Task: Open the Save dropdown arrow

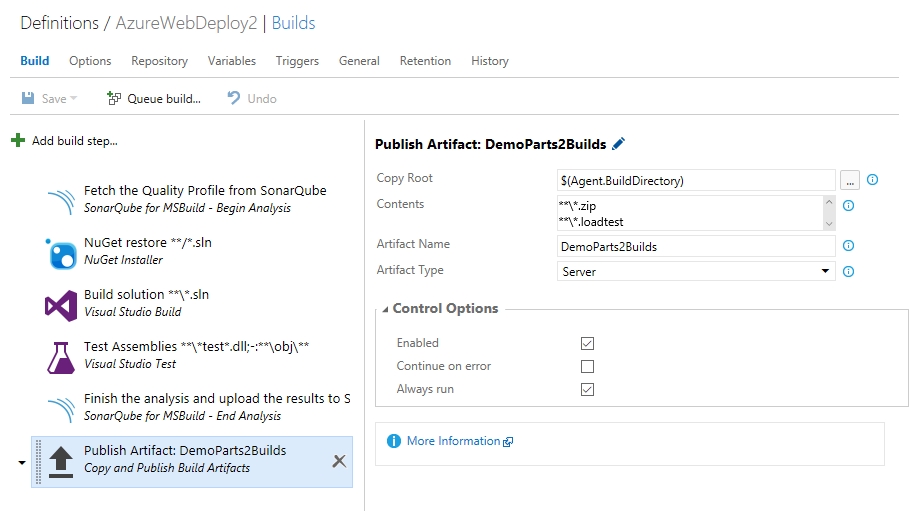Action: point(74,99)
